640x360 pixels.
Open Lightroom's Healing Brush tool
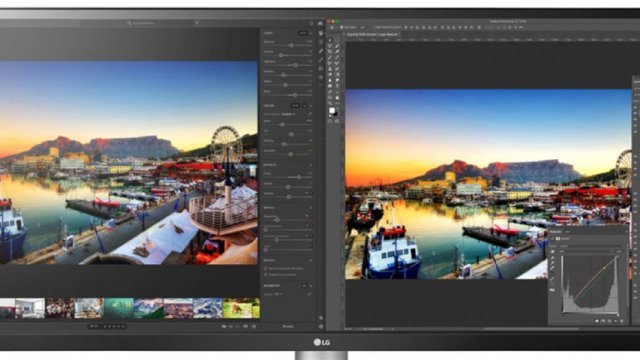321,51
